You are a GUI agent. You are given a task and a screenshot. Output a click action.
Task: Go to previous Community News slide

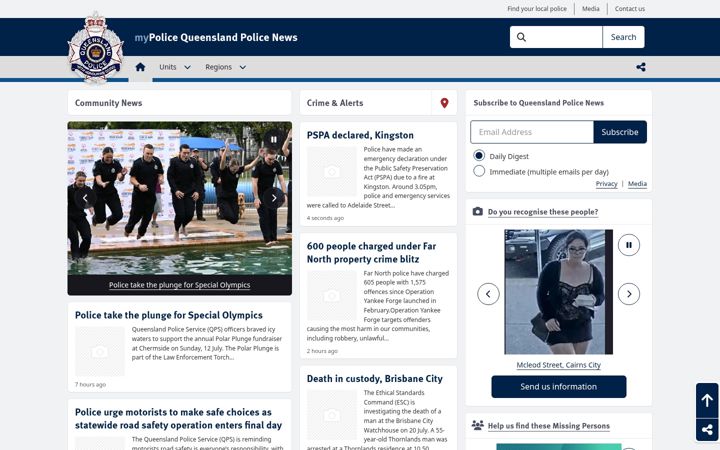coord(85,198)
